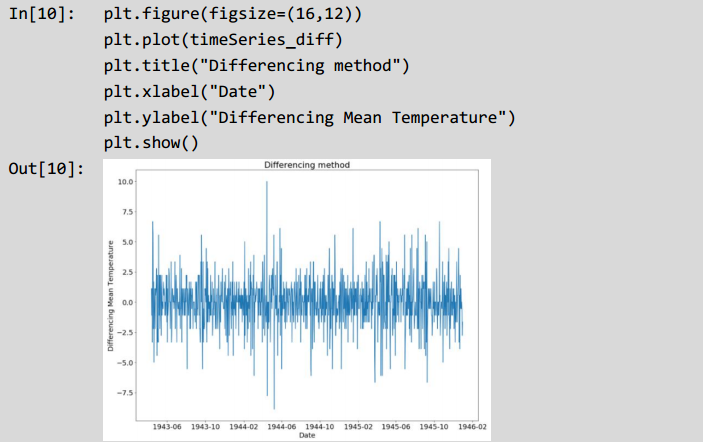
Task: Click code line plt.show()
Action: 151,143
